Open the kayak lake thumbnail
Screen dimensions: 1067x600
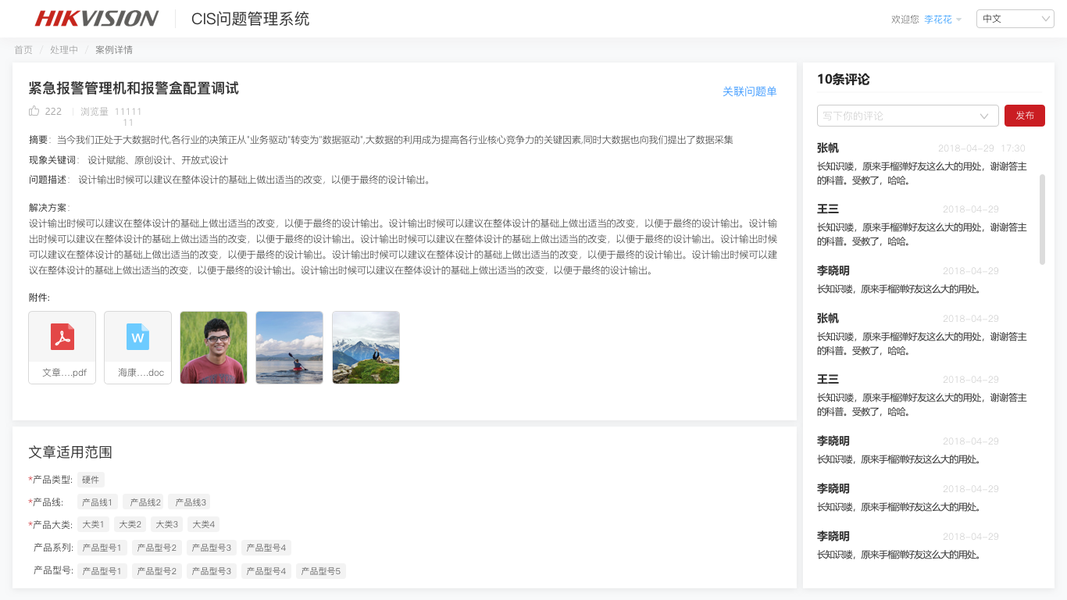point(289,348)
